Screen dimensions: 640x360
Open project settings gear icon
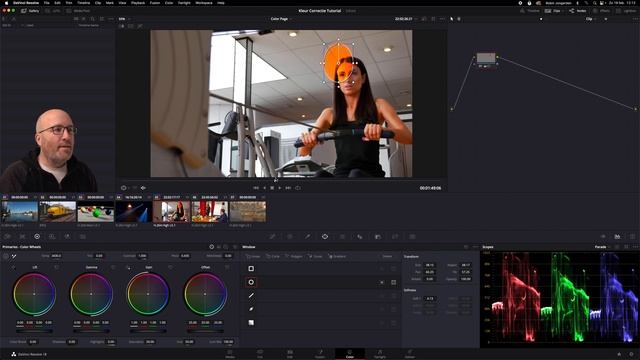(631, 354)
